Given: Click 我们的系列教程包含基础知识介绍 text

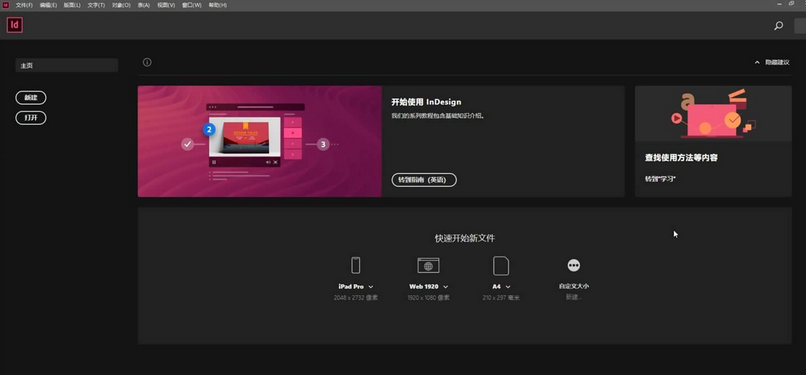Looking at the screenshot, I should click(x=438, y=116).
